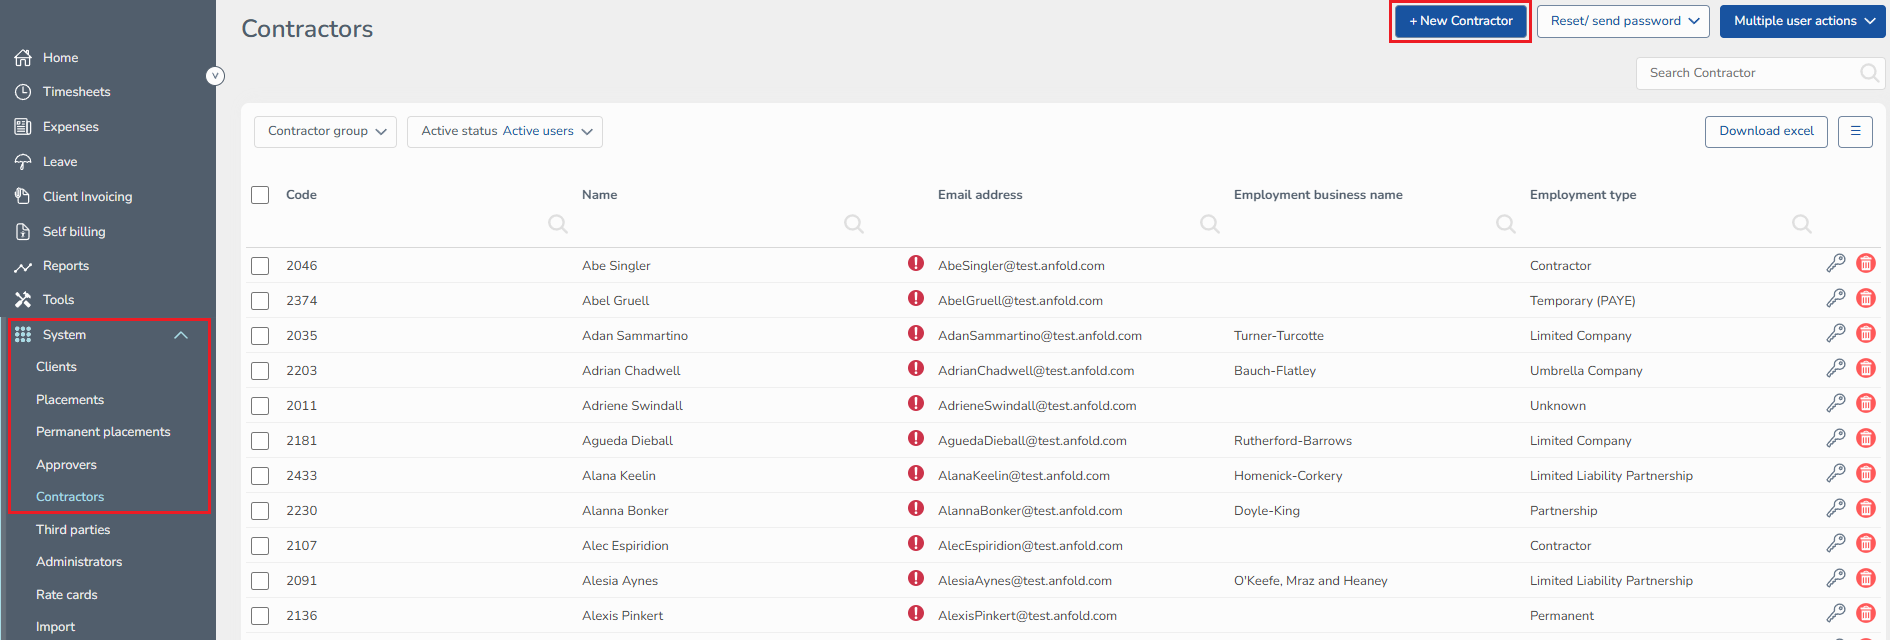Click search icon under Employment type column

click(x=1802, y=224)
